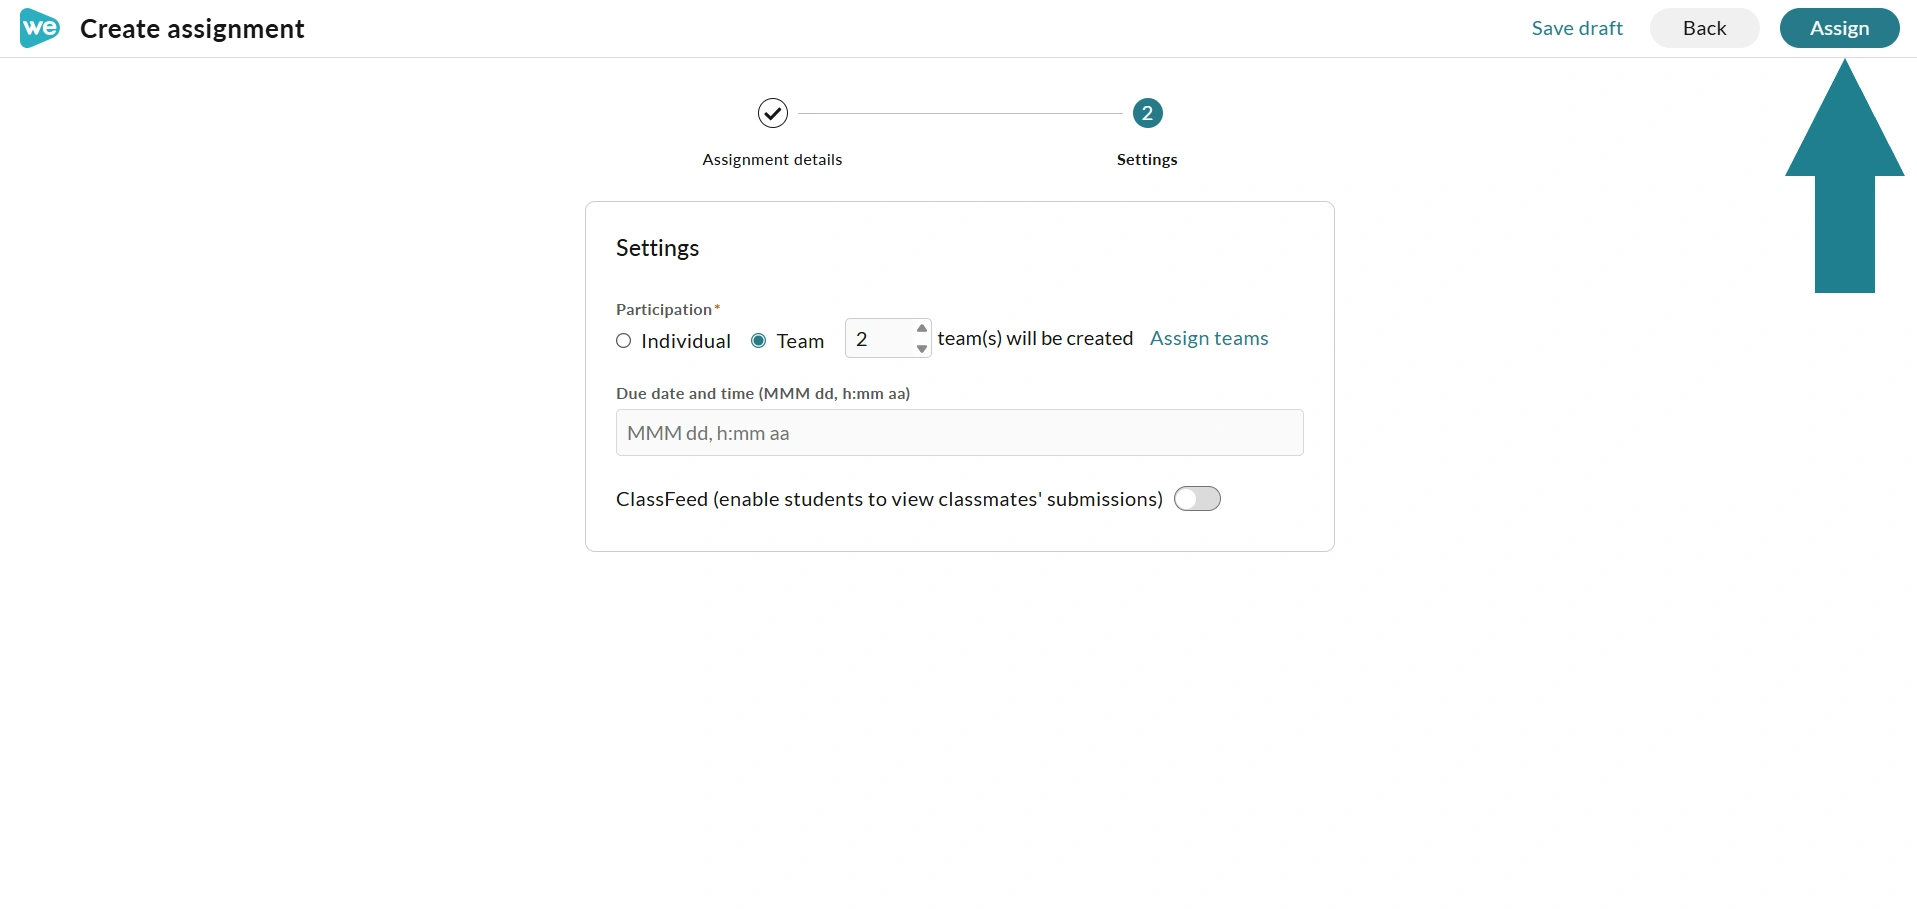Click the completed Assignment details checkmark icon

click(772, 113)
